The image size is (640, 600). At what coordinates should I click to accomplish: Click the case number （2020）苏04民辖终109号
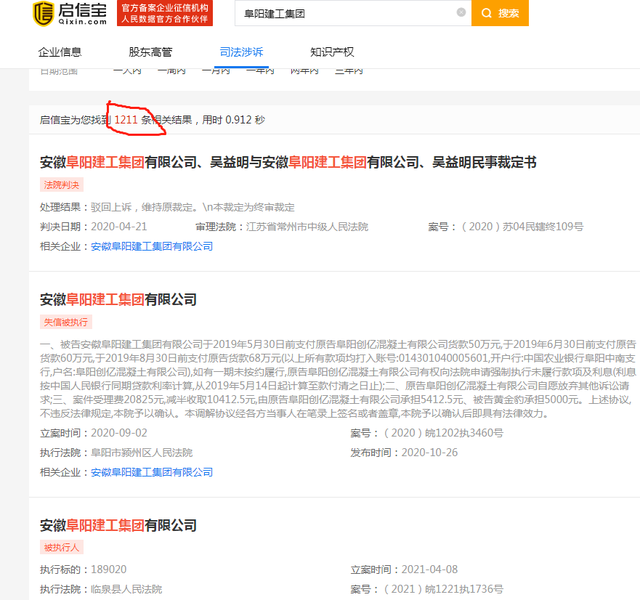[522, 227]
